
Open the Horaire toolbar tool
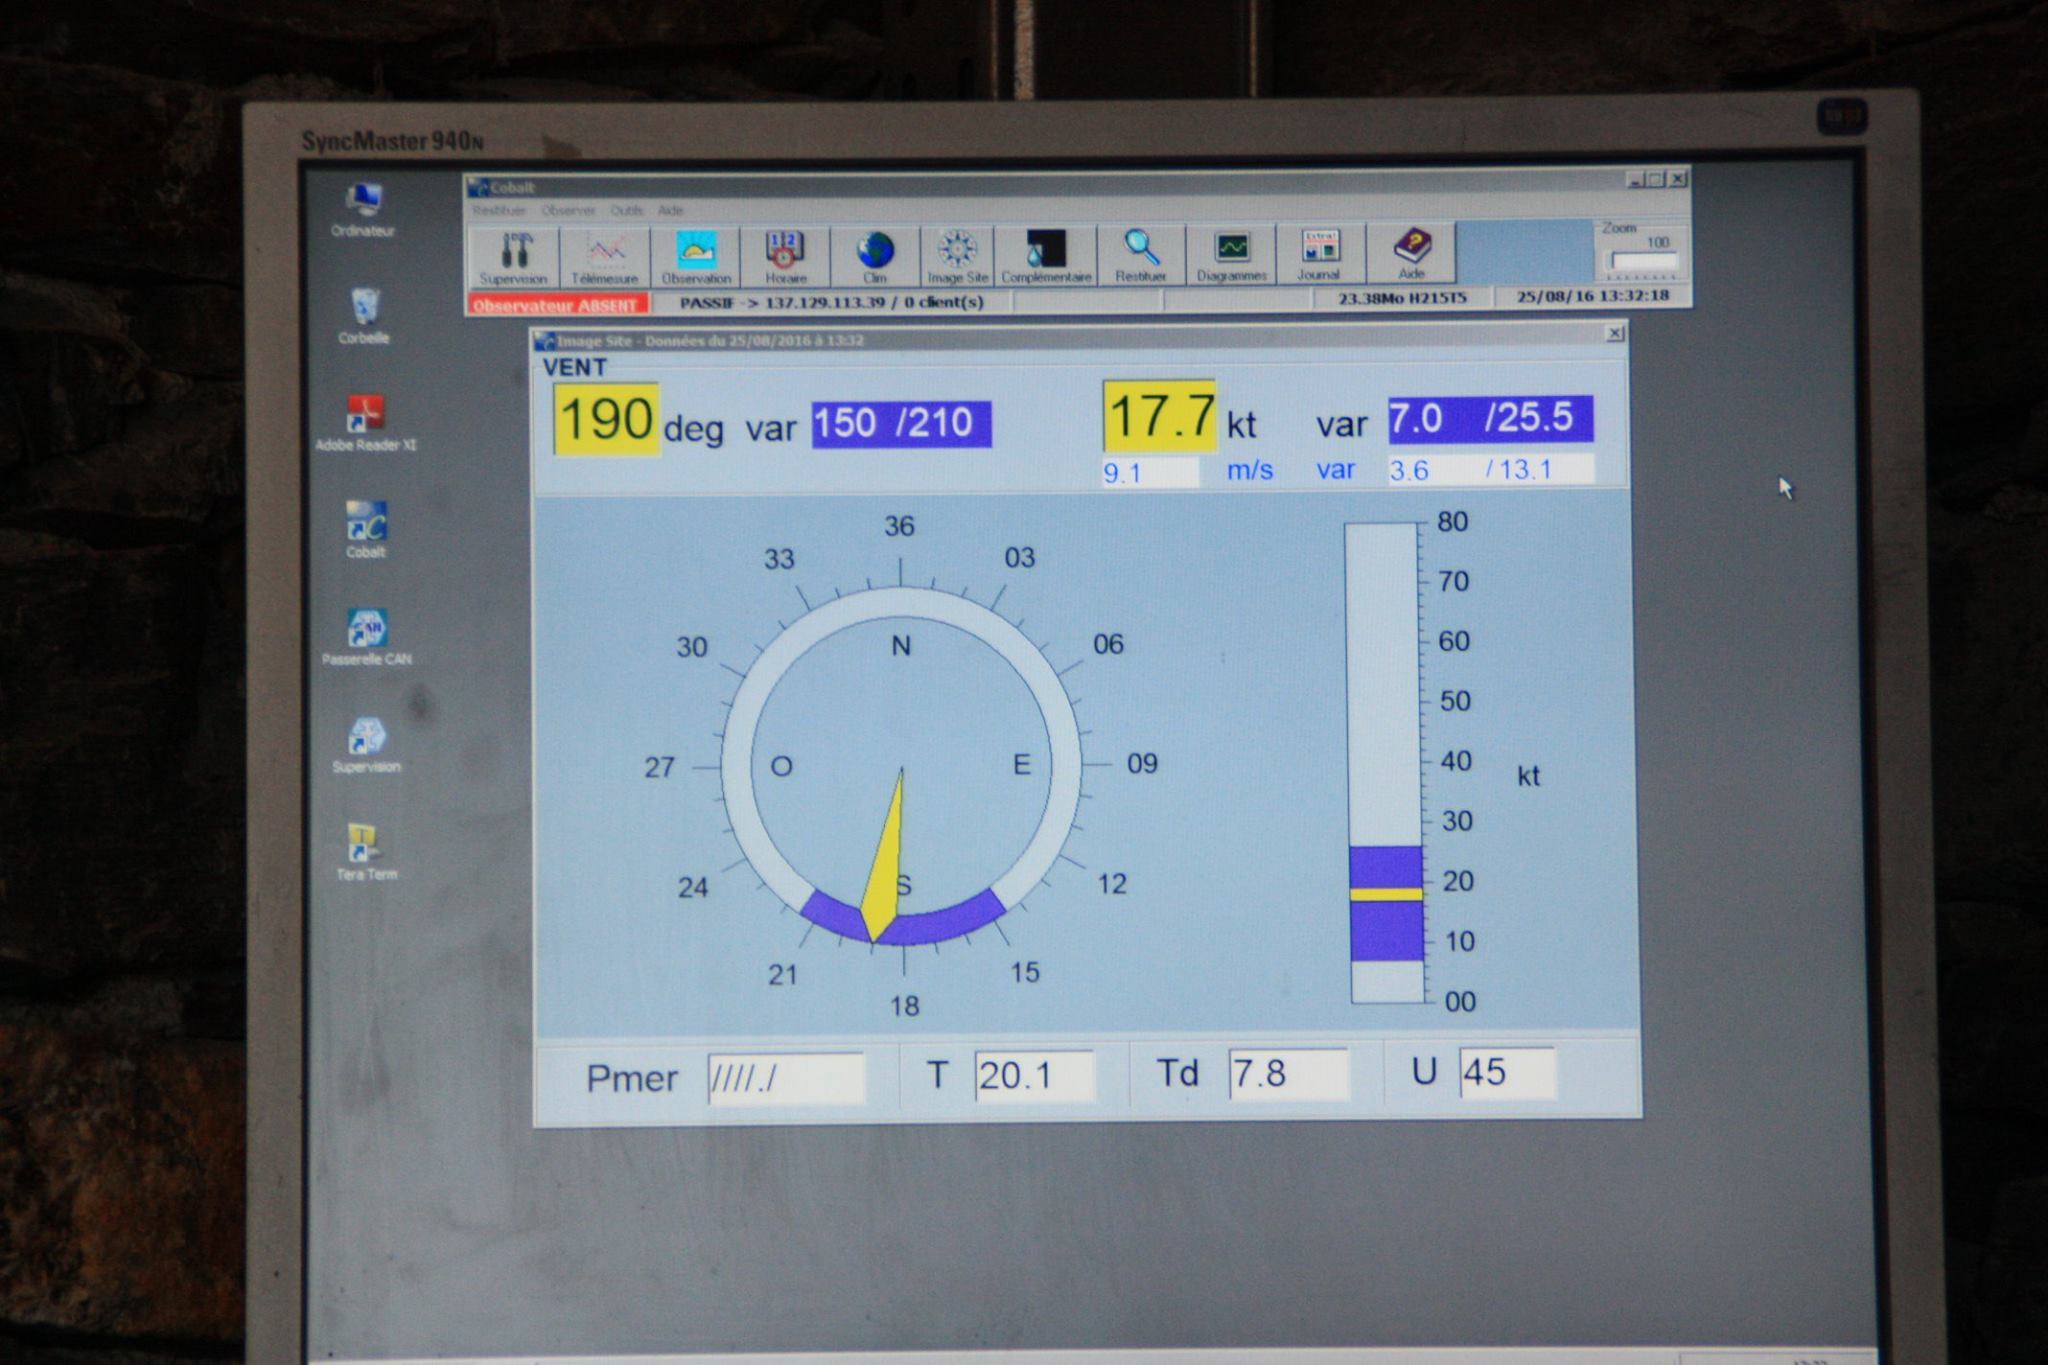click(x=785, y=256)
